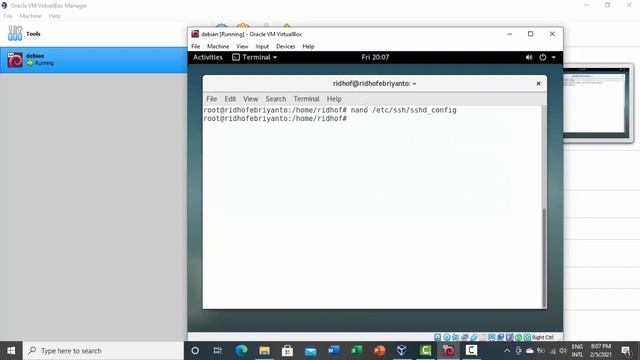
Task: Open the terminal File menu
Action: [x=211, y=99]
